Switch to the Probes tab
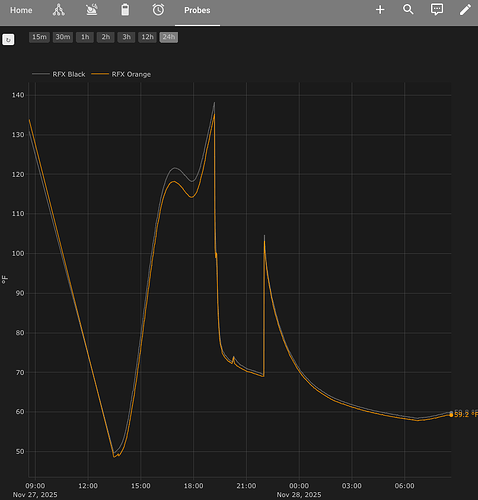478x500 pixels. pos(197,10)
